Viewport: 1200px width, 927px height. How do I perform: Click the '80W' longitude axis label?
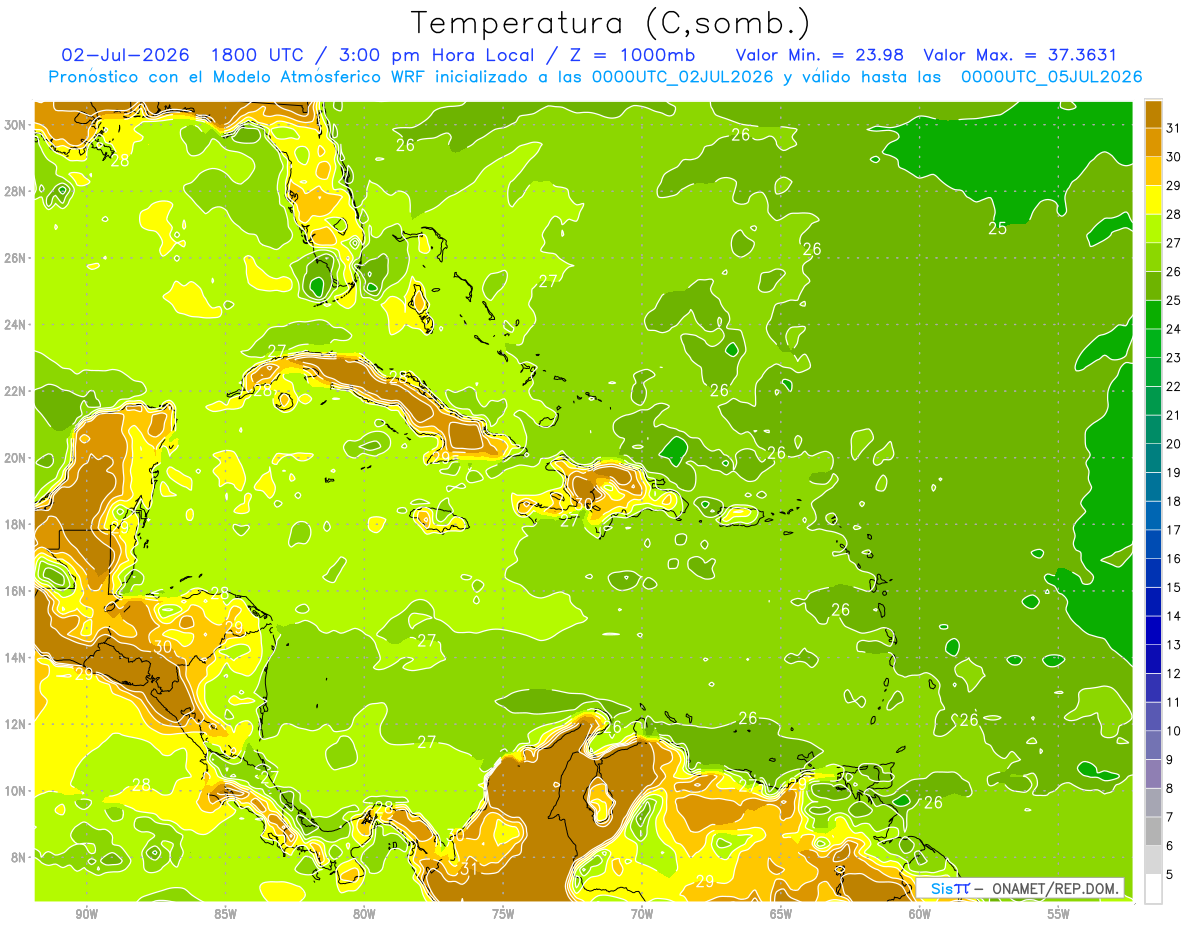click(x=364, y=914)
